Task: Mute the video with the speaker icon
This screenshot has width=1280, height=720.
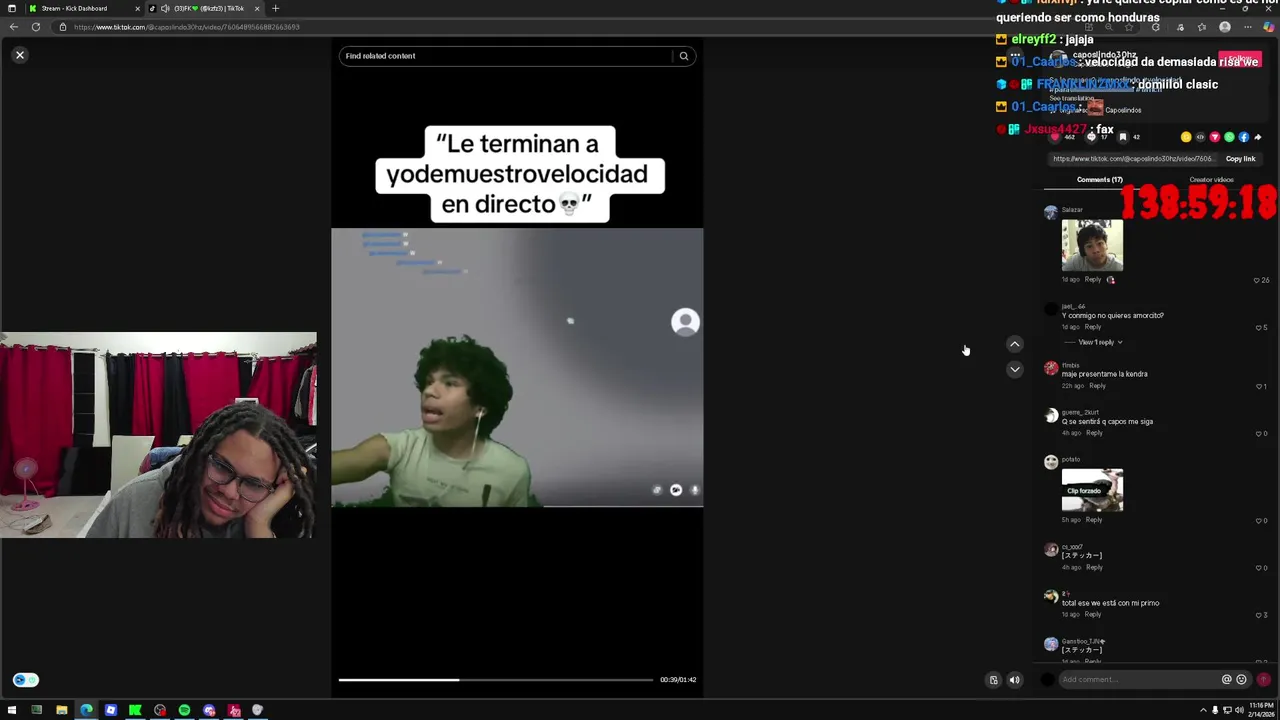Action: pos(1014,680)
